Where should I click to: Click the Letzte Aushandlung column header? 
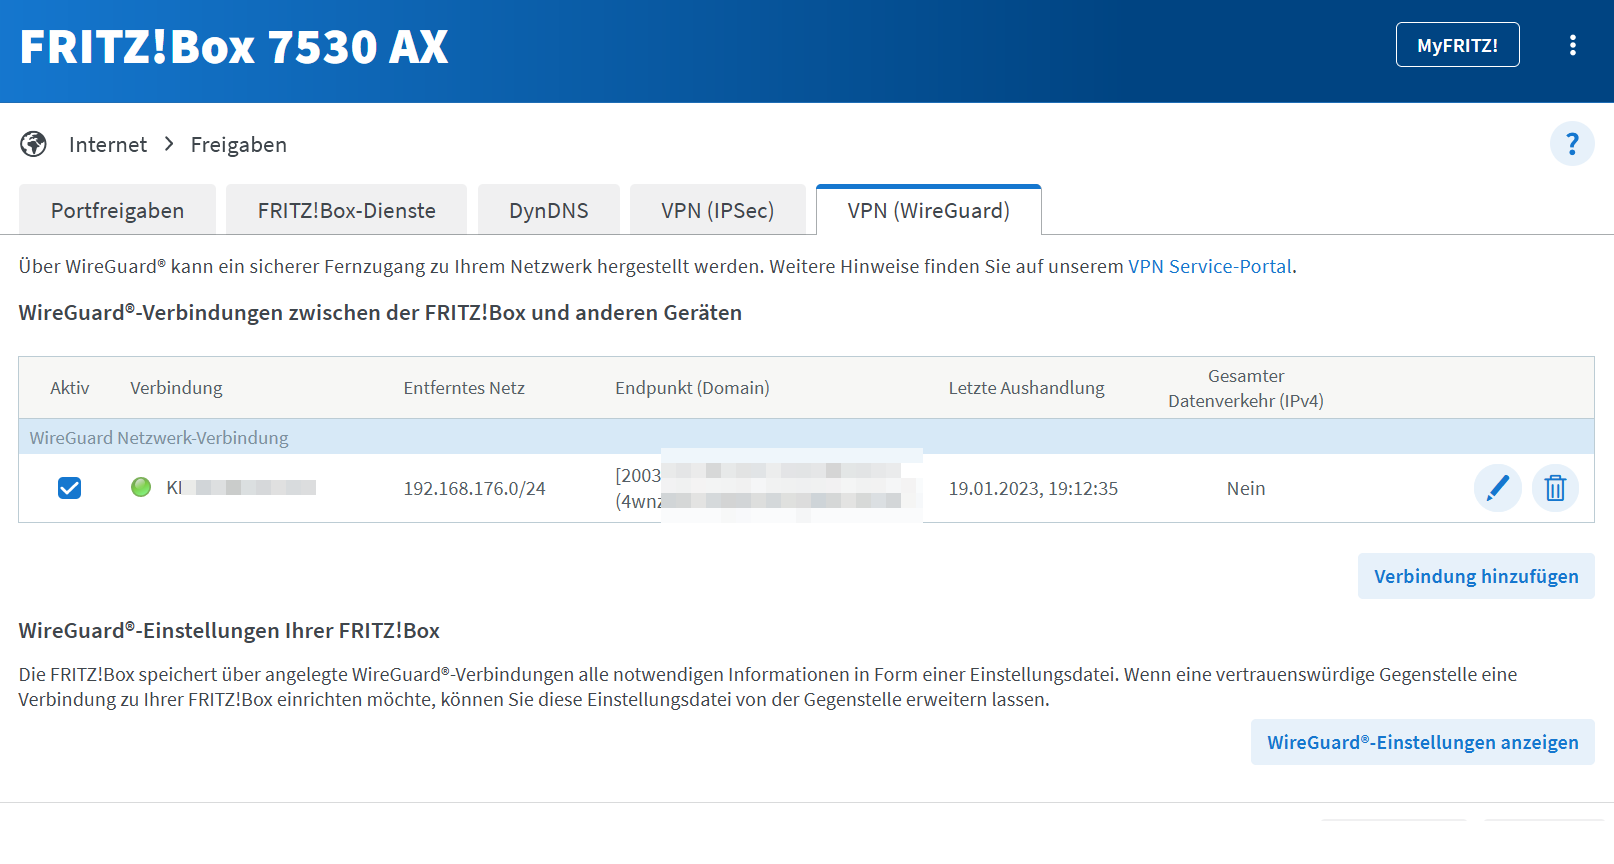pos(1026,388)
